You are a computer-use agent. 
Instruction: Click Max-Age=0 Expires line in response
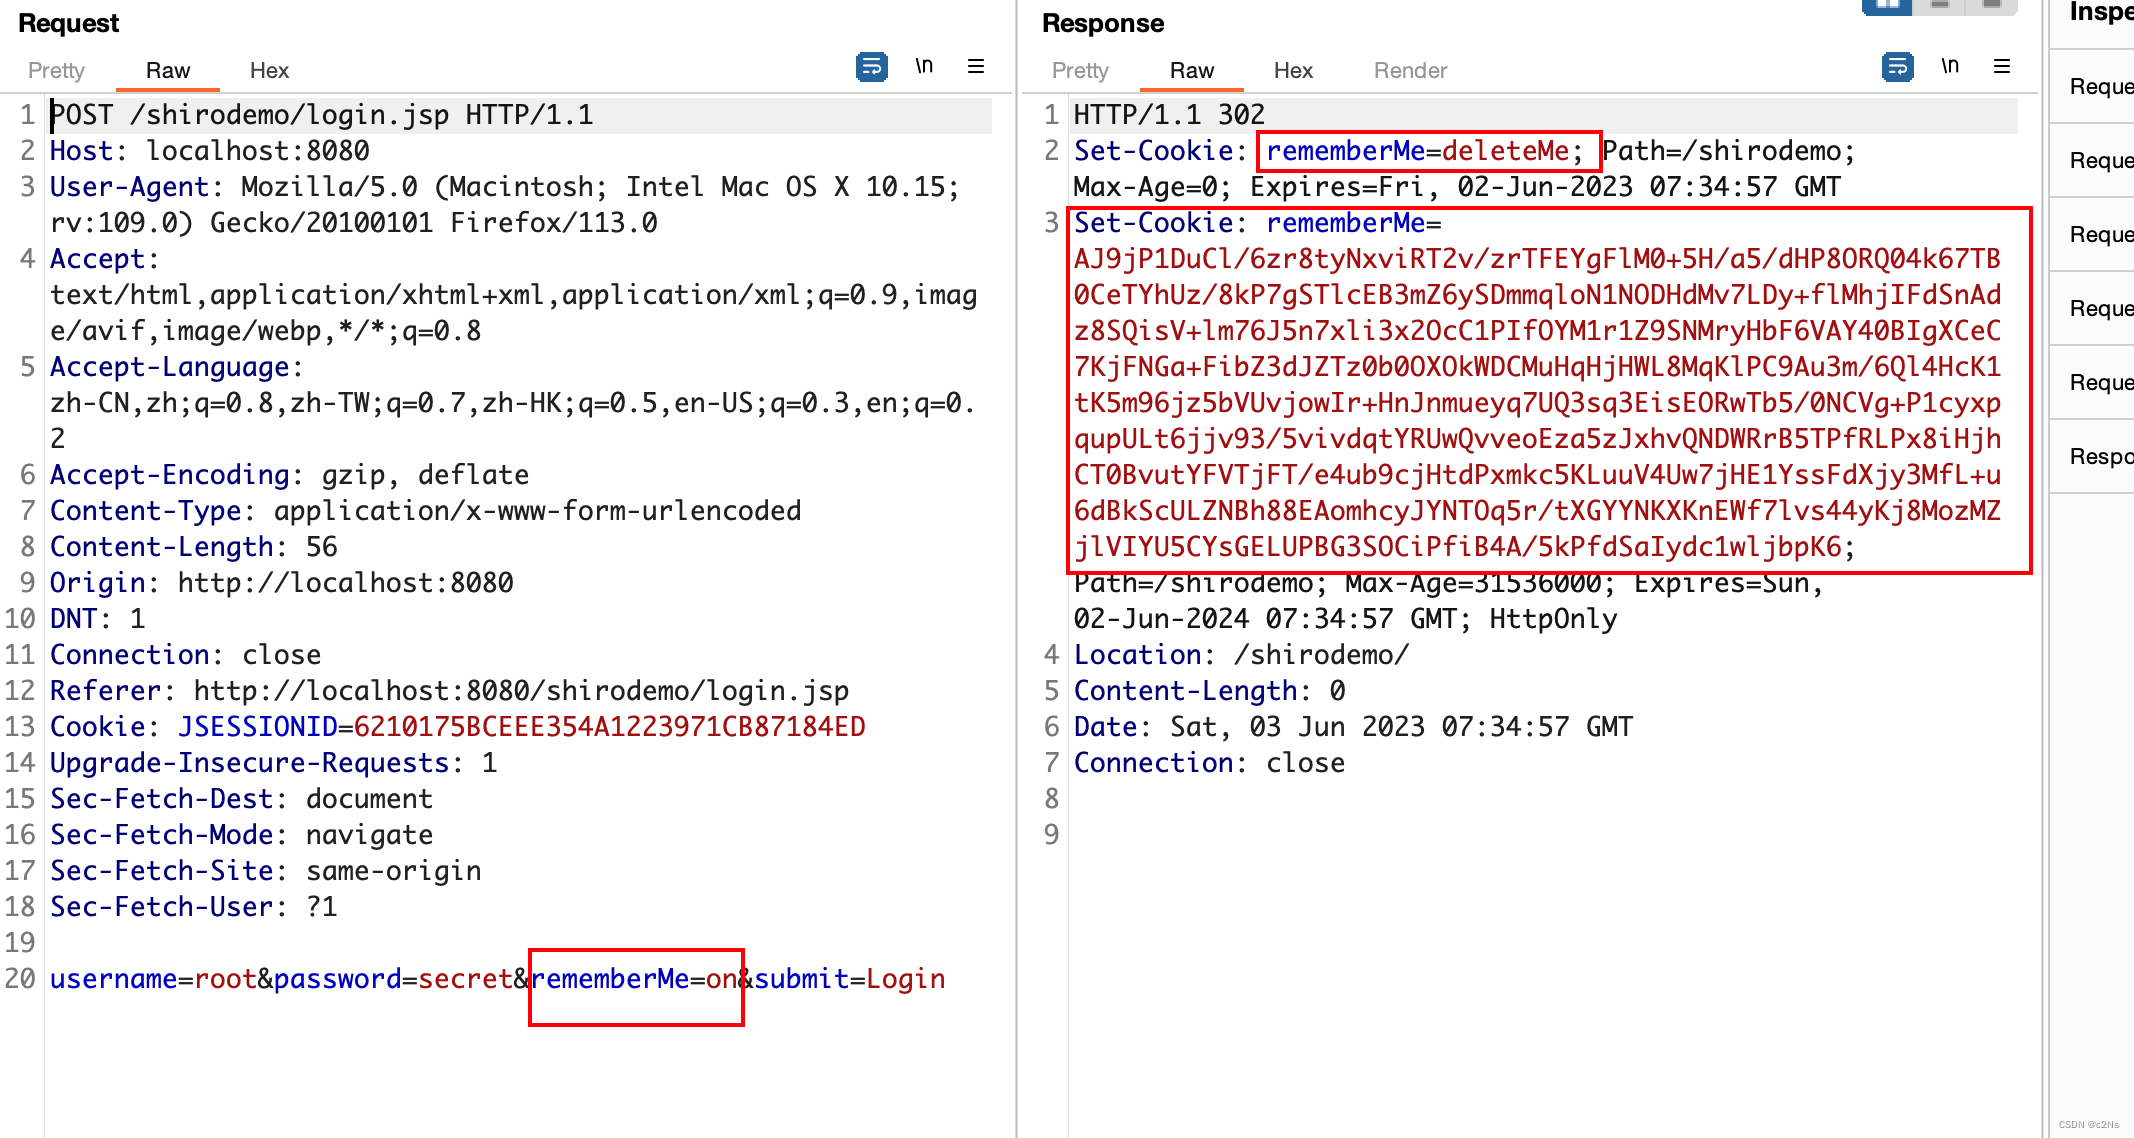(x=1458, y=187)
